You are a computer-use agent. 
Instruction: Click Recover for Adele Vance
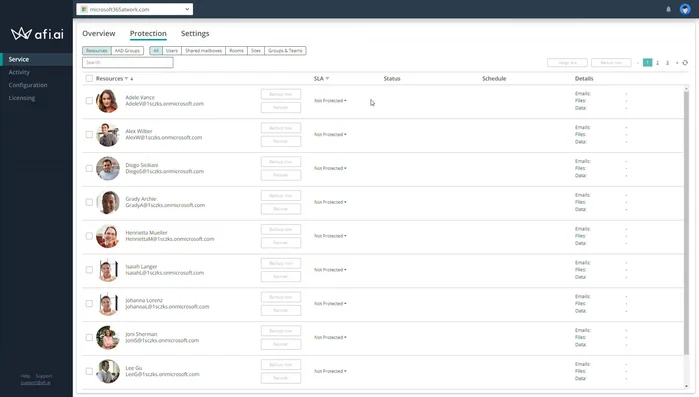281,108
